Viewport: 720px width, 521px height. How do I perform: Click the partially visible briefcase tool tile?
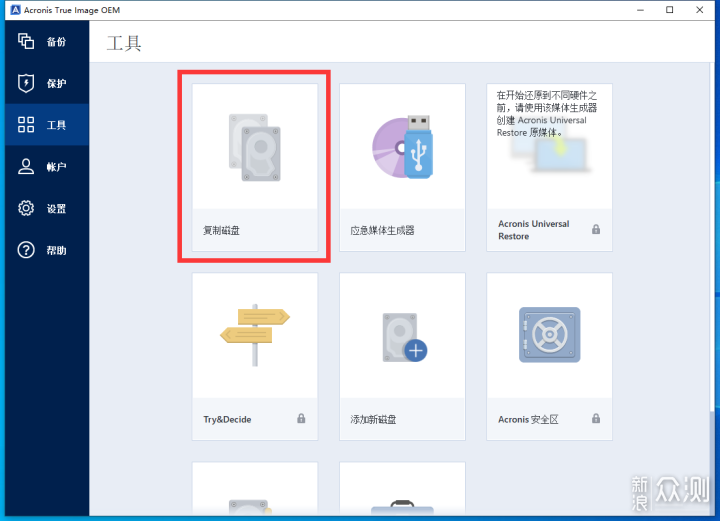point(402,488)
